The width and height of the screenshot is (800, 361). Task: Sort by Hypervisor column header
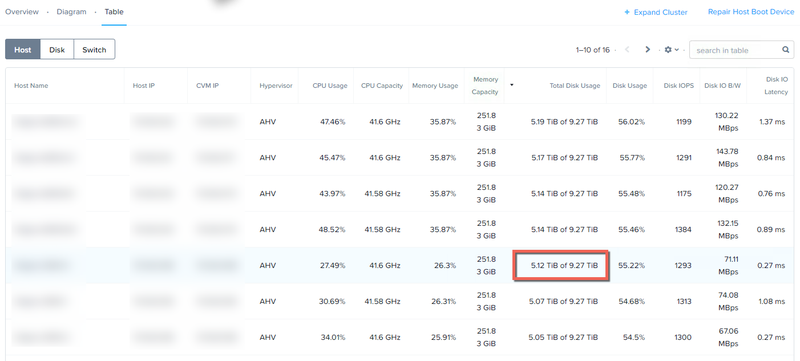tap(276, 86)
